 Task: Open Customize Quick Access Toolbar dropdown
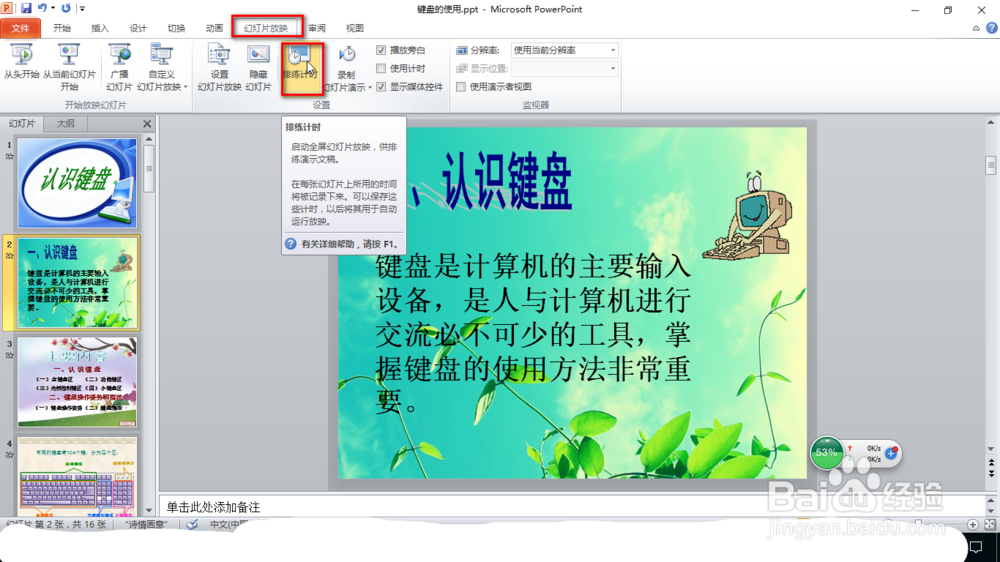82,8
